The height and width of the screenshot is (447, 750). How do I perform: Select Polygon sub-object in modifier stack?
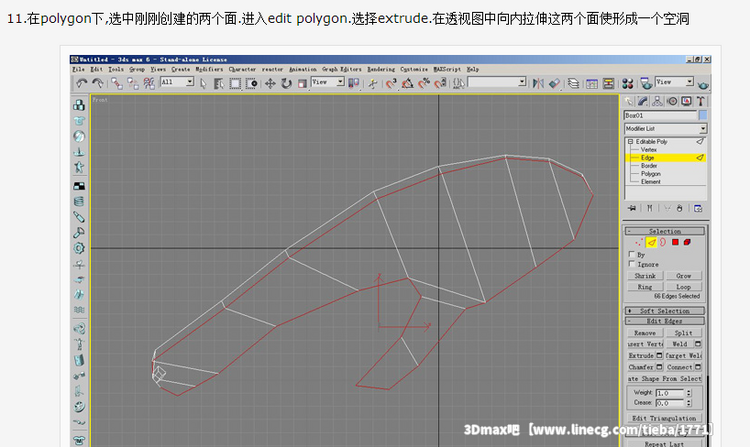click(x=651, y=174)
